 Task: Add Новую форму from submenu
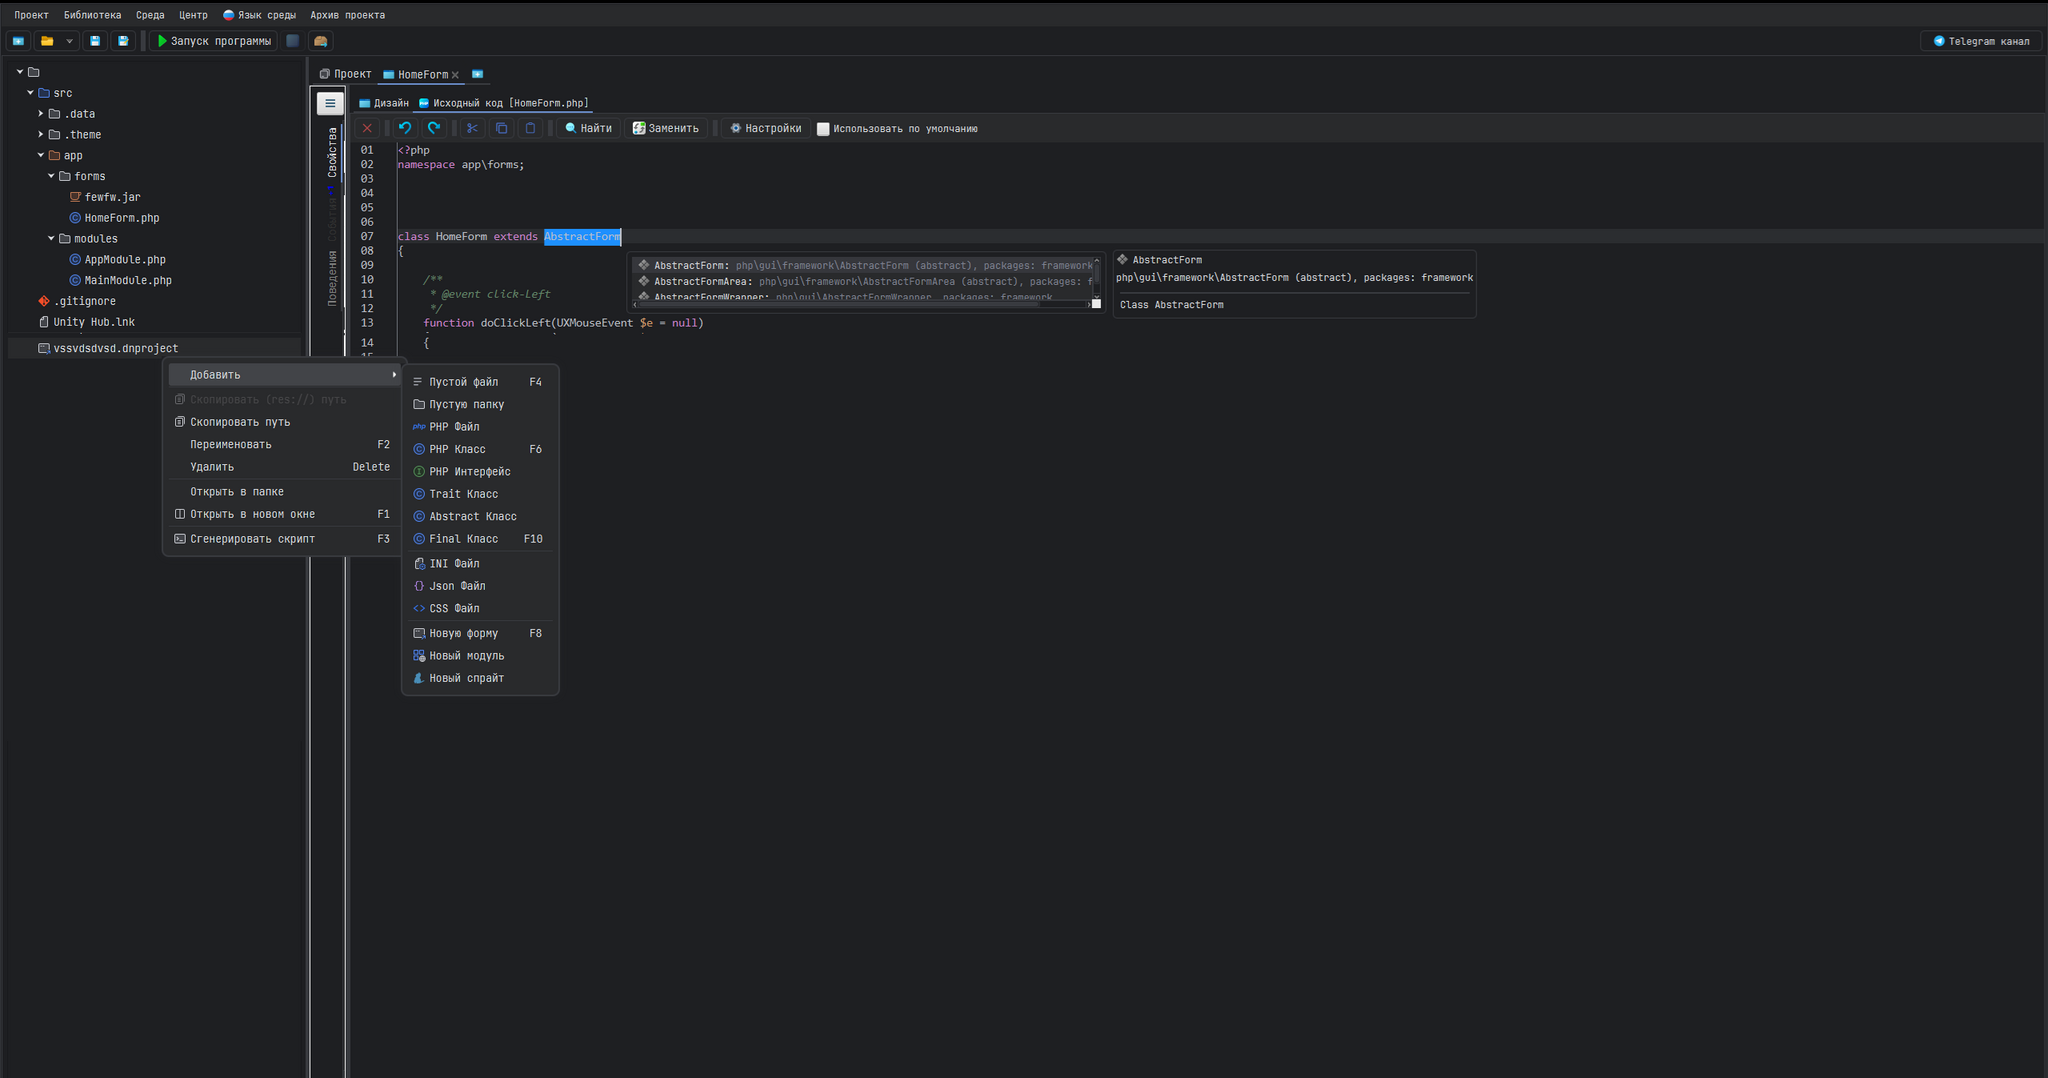480,633
